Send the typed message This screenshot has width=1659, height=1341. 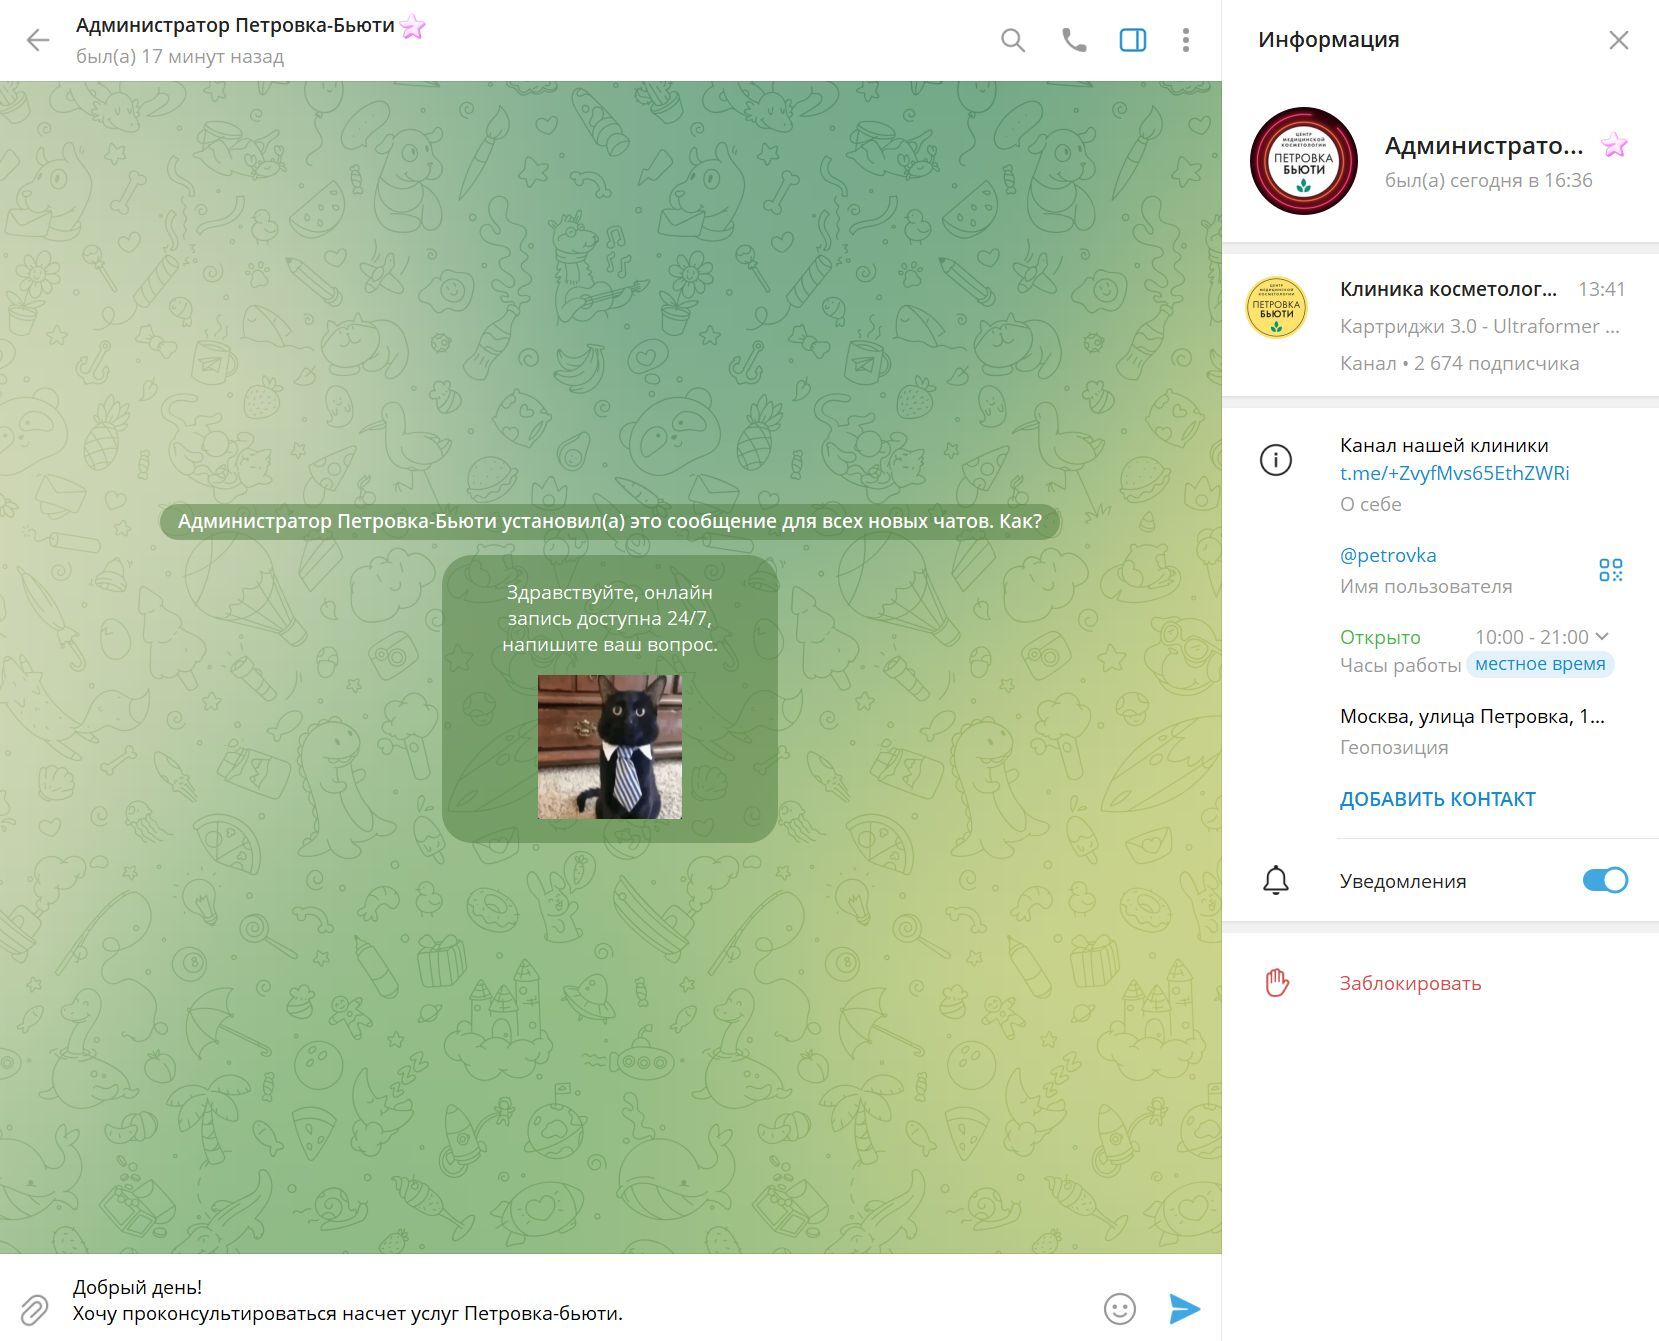(x=1185, y=1309)
